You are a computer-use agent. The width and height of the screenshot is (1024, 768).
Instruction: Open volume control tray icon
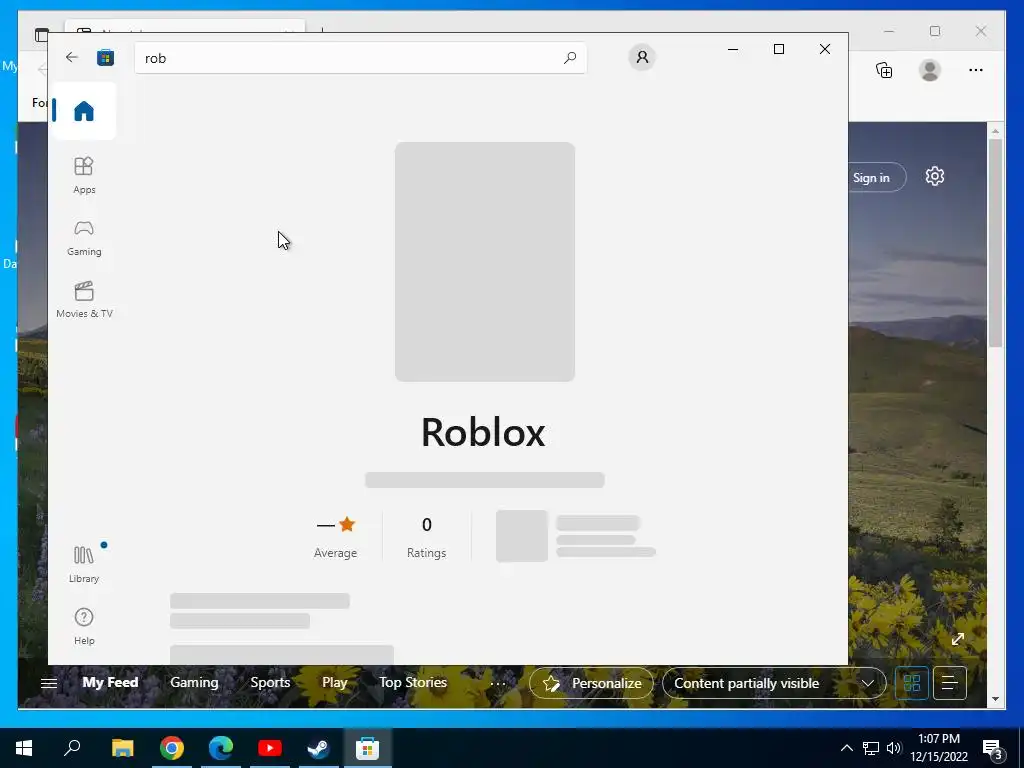click(x=894, y=748)
